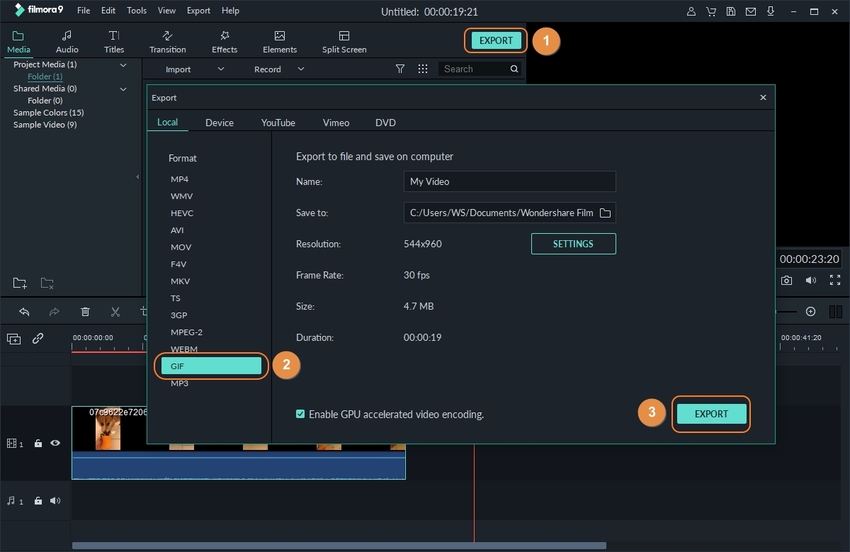
Task: Toggle GPU accelerated video encoding checkbox
Action: pyautogui.click(x=300, y=414)
